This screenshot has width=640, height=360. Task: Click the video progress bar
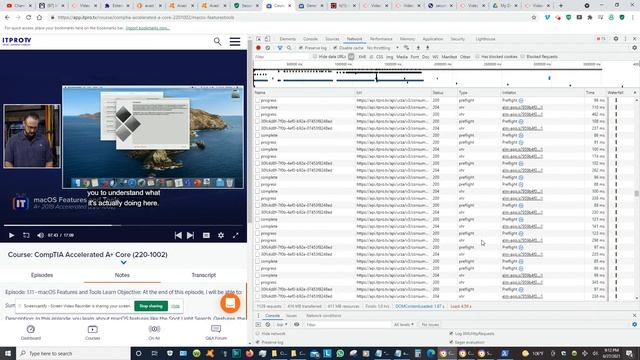(x=123, y=225)
